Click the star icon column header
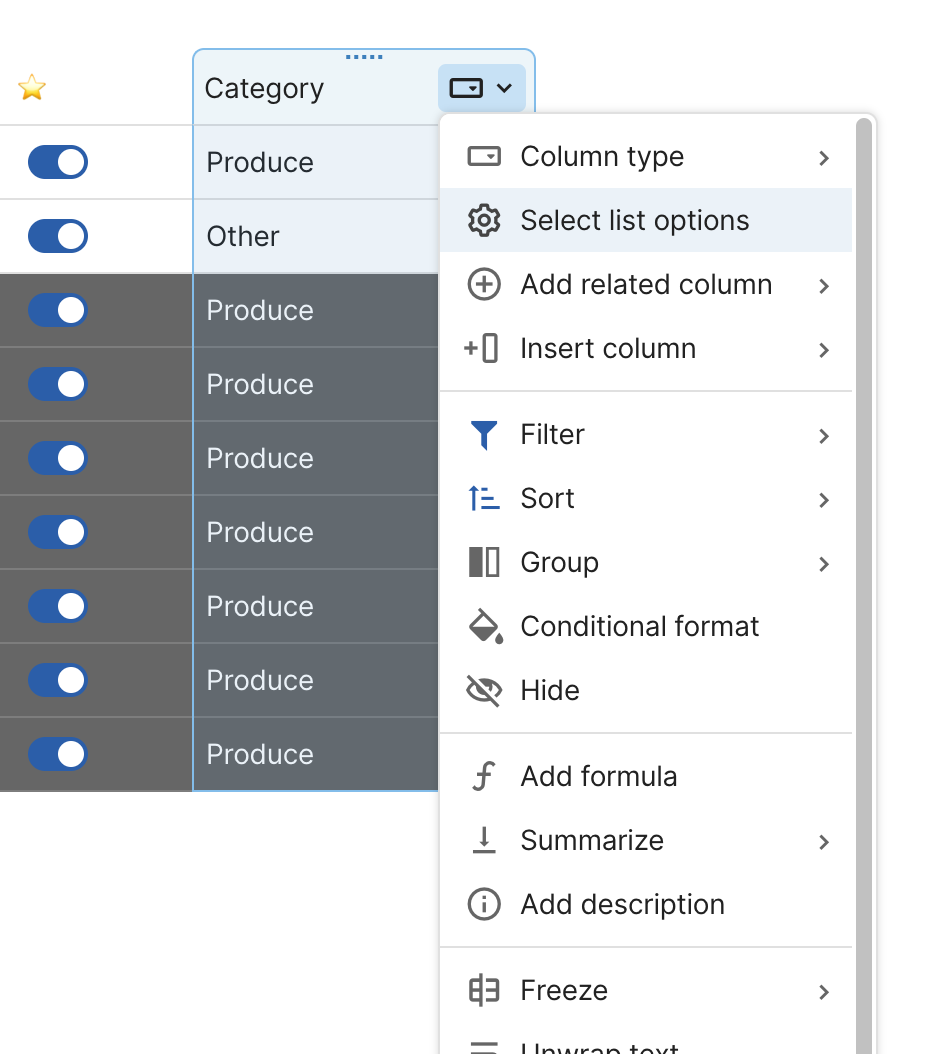Viewport: 928px width, 1054px height. coord(32,88)
